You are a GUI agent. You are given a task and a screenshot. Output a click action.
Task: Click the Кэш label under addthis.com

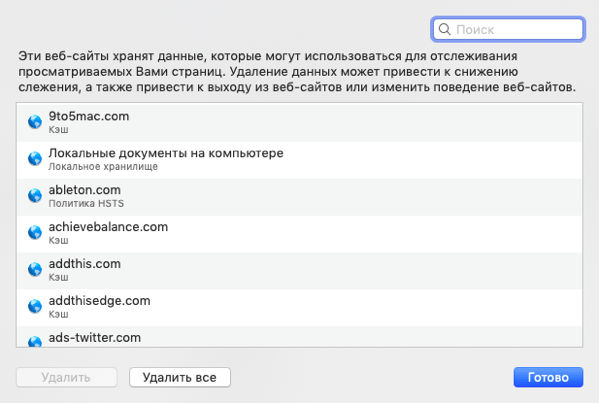[58, 277]
